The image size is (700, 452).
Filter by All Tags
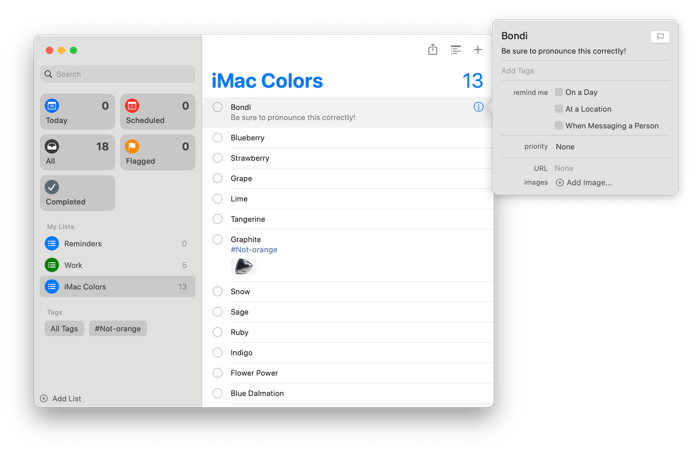[64, 329]
